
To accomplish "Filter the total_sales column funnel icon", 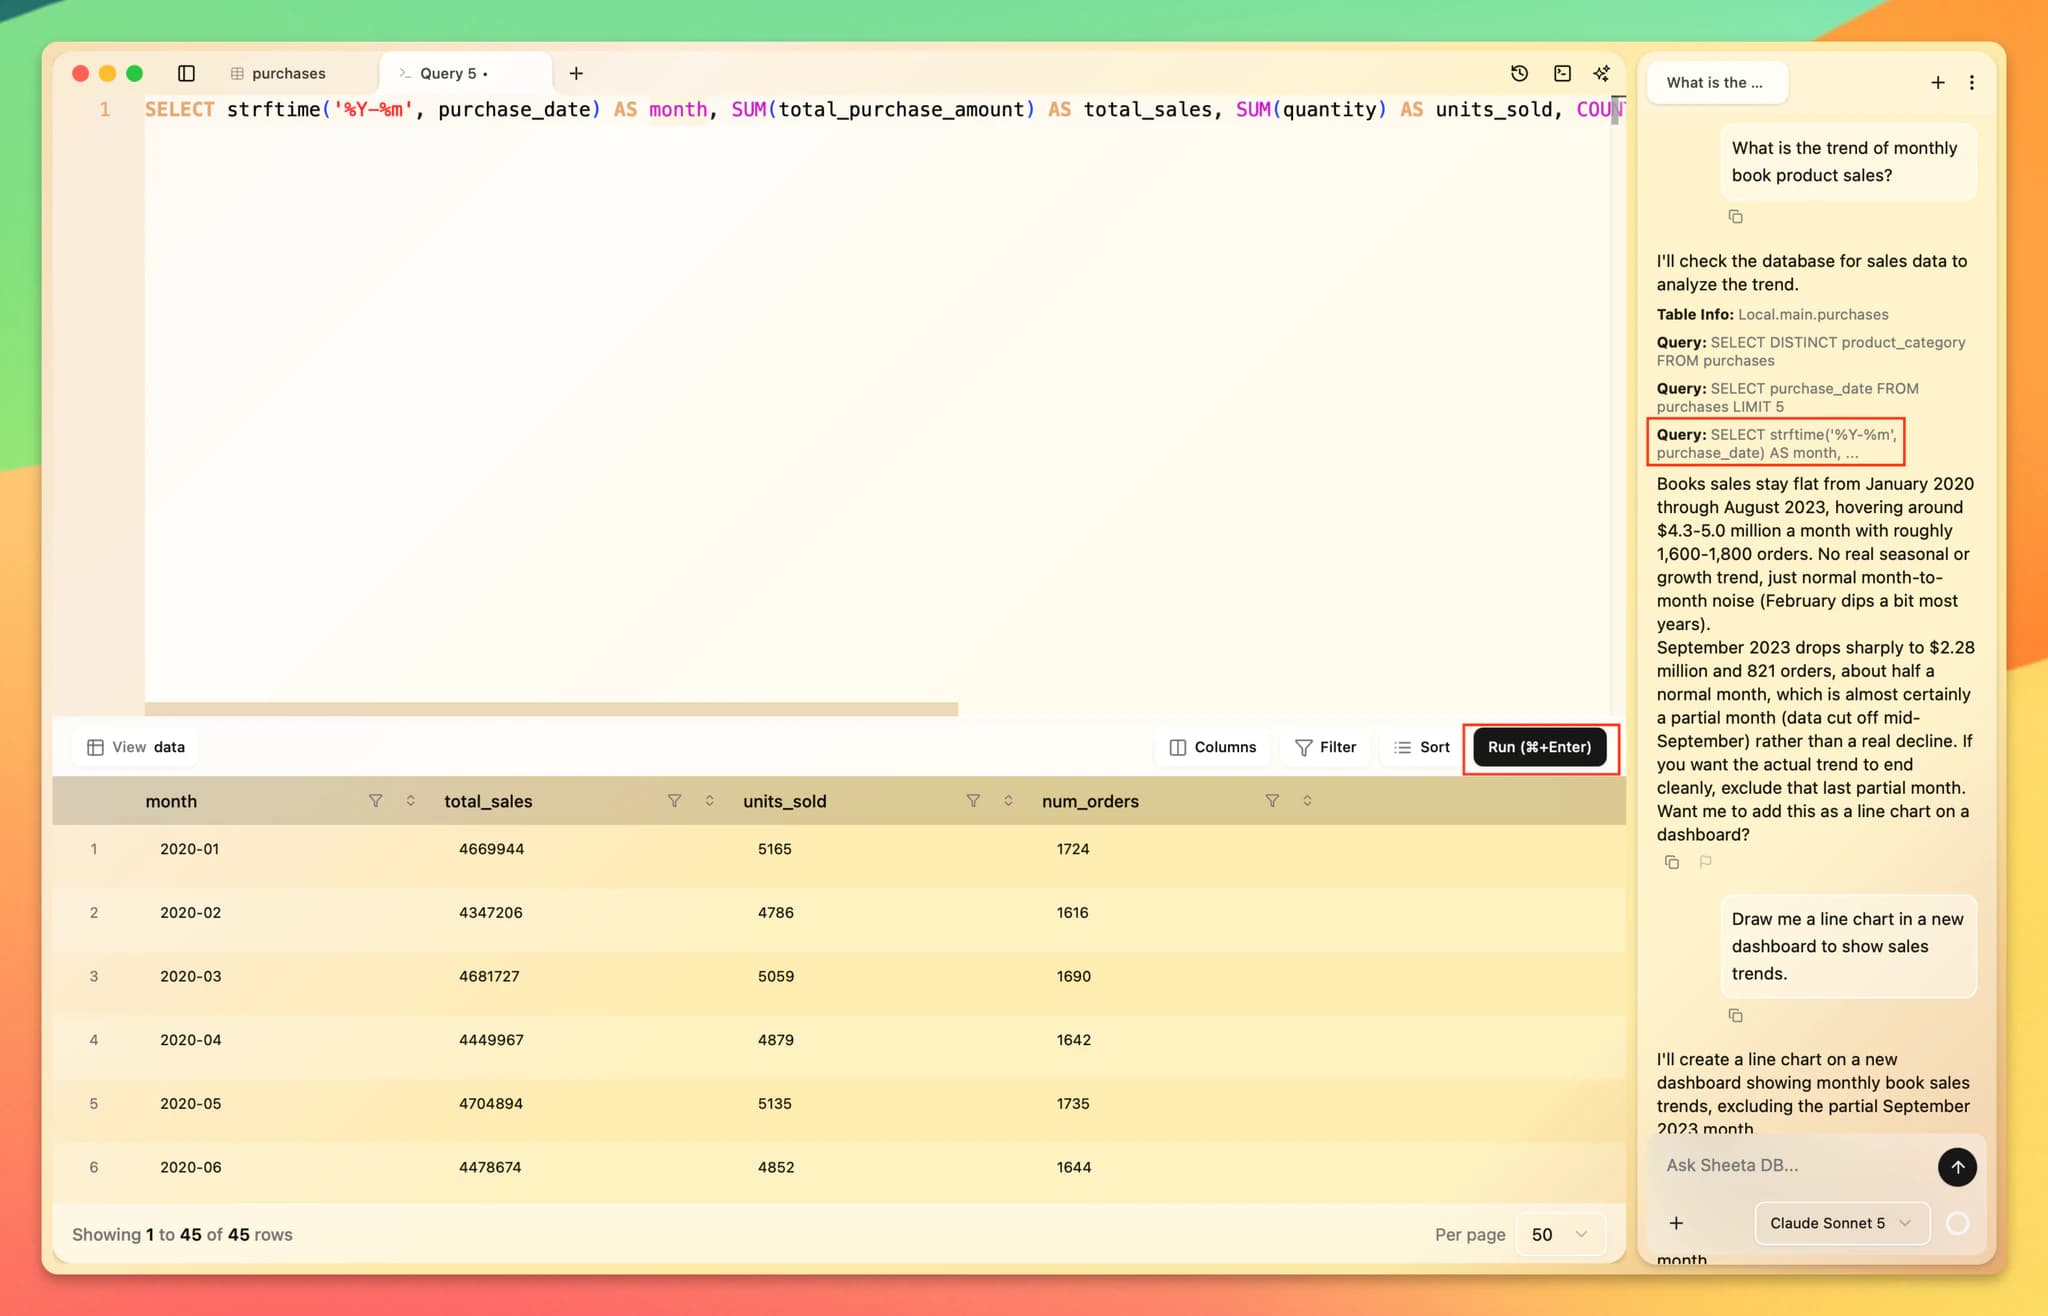I will [674, 801].
